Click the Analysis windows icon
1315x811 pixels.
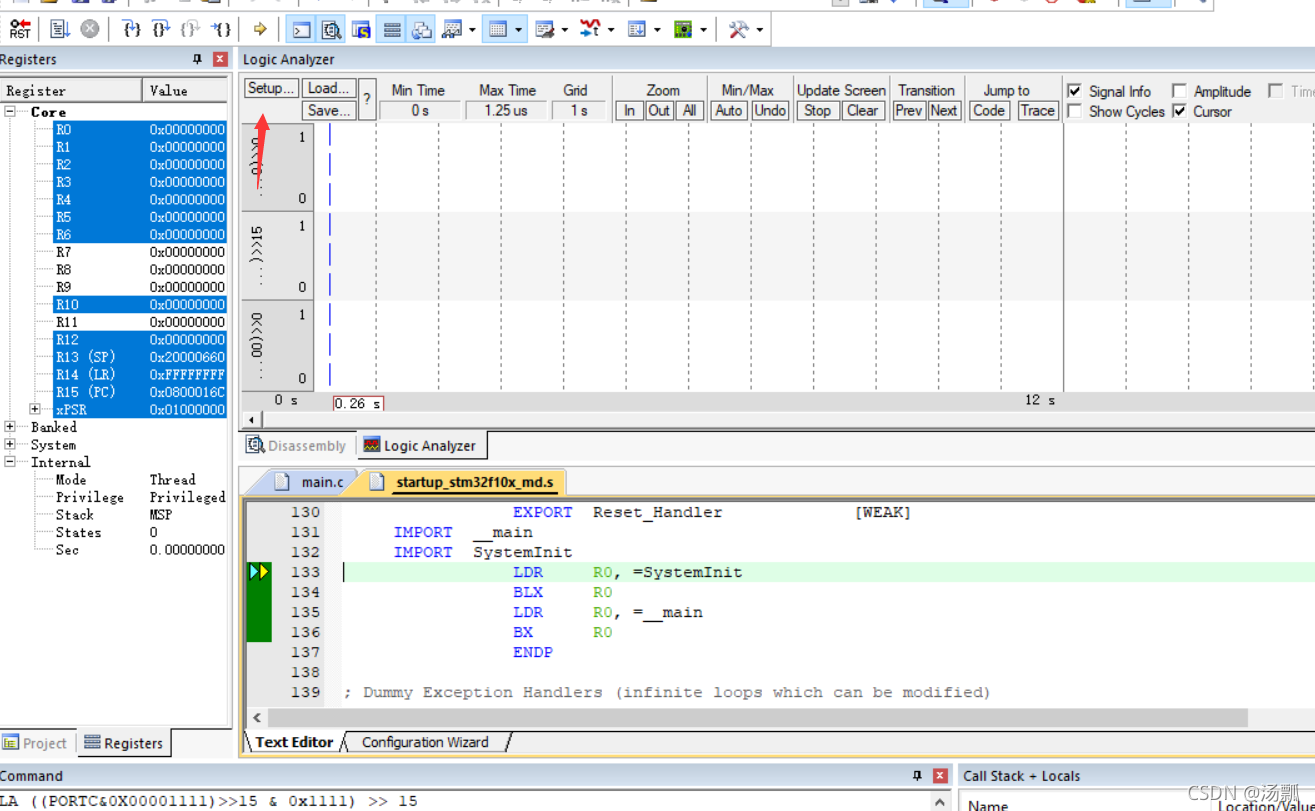pyautogui.click(x=591, y=29)
